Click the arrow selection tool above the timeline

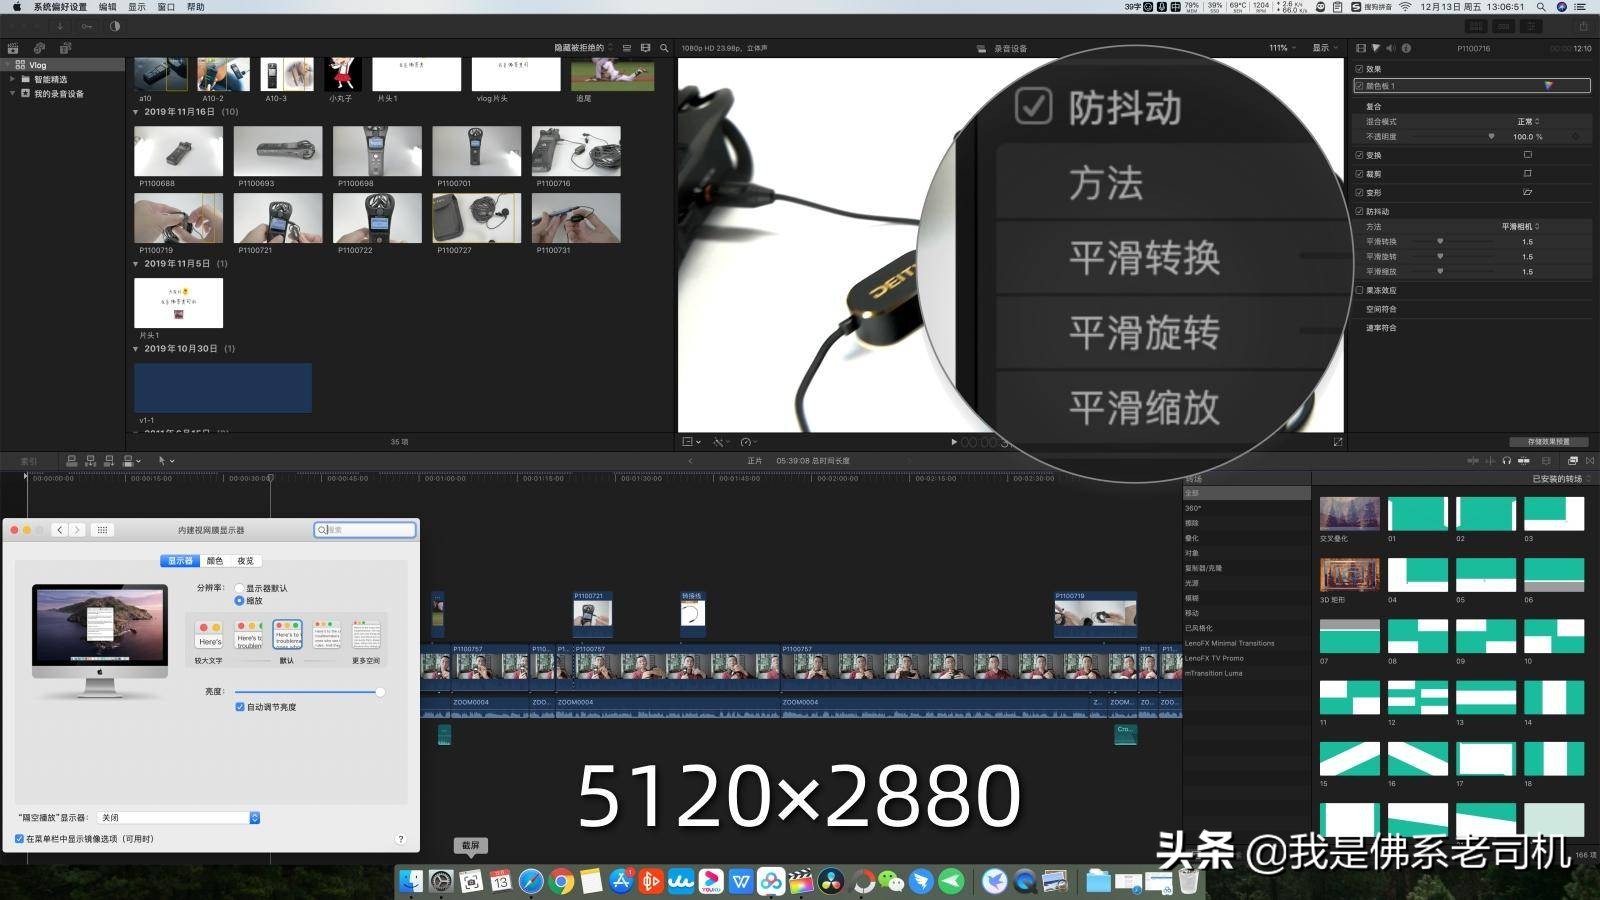163,460
